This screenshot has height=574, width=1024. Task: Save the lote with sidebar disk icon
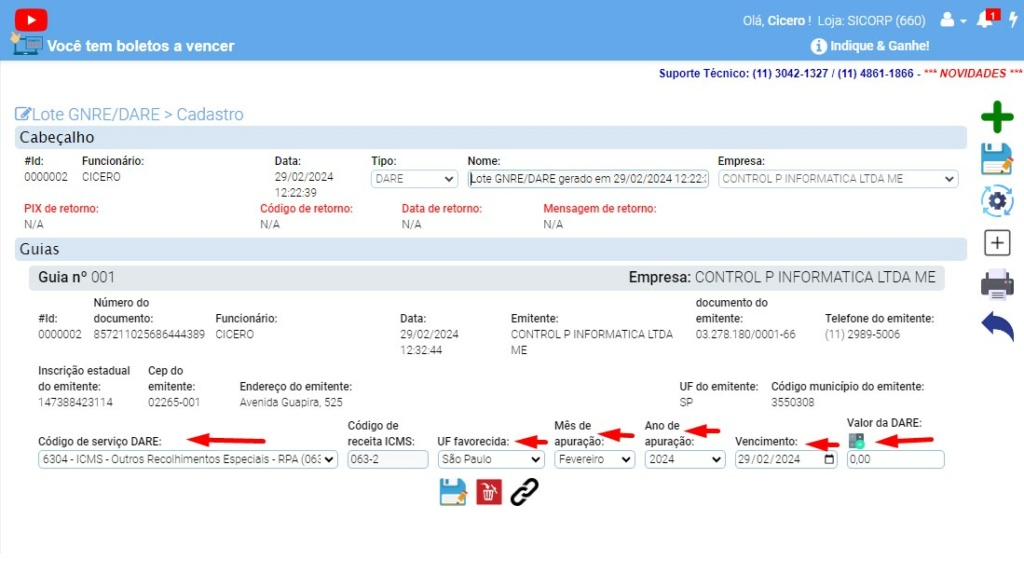(x=997, y=159)
